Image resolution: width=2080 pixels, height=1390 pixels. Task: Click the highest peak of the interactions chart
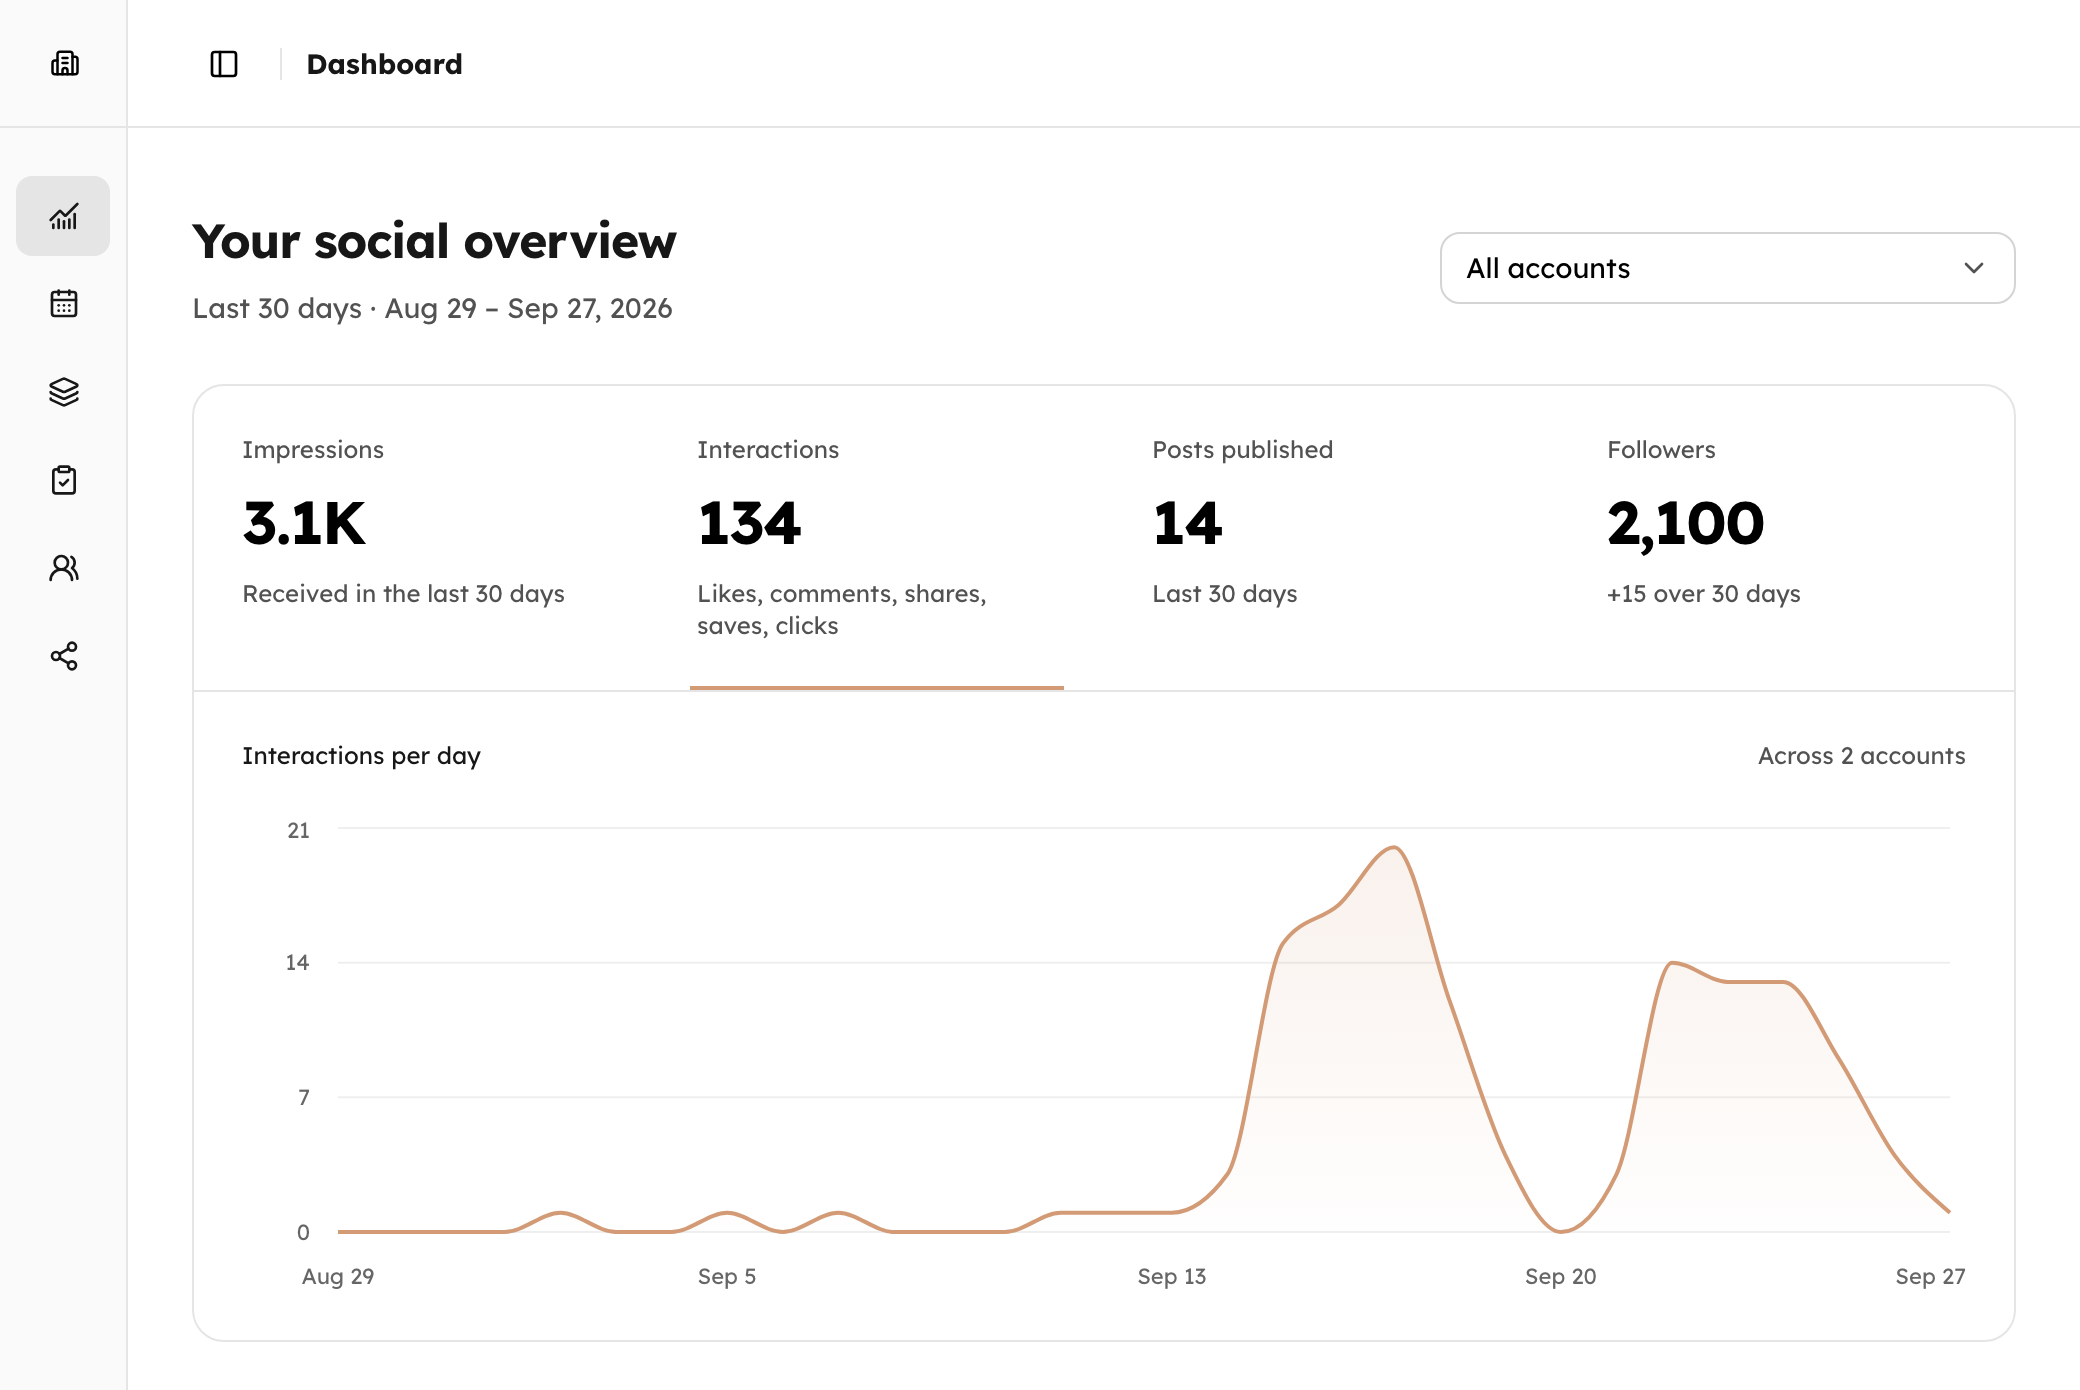(1395, 848)
